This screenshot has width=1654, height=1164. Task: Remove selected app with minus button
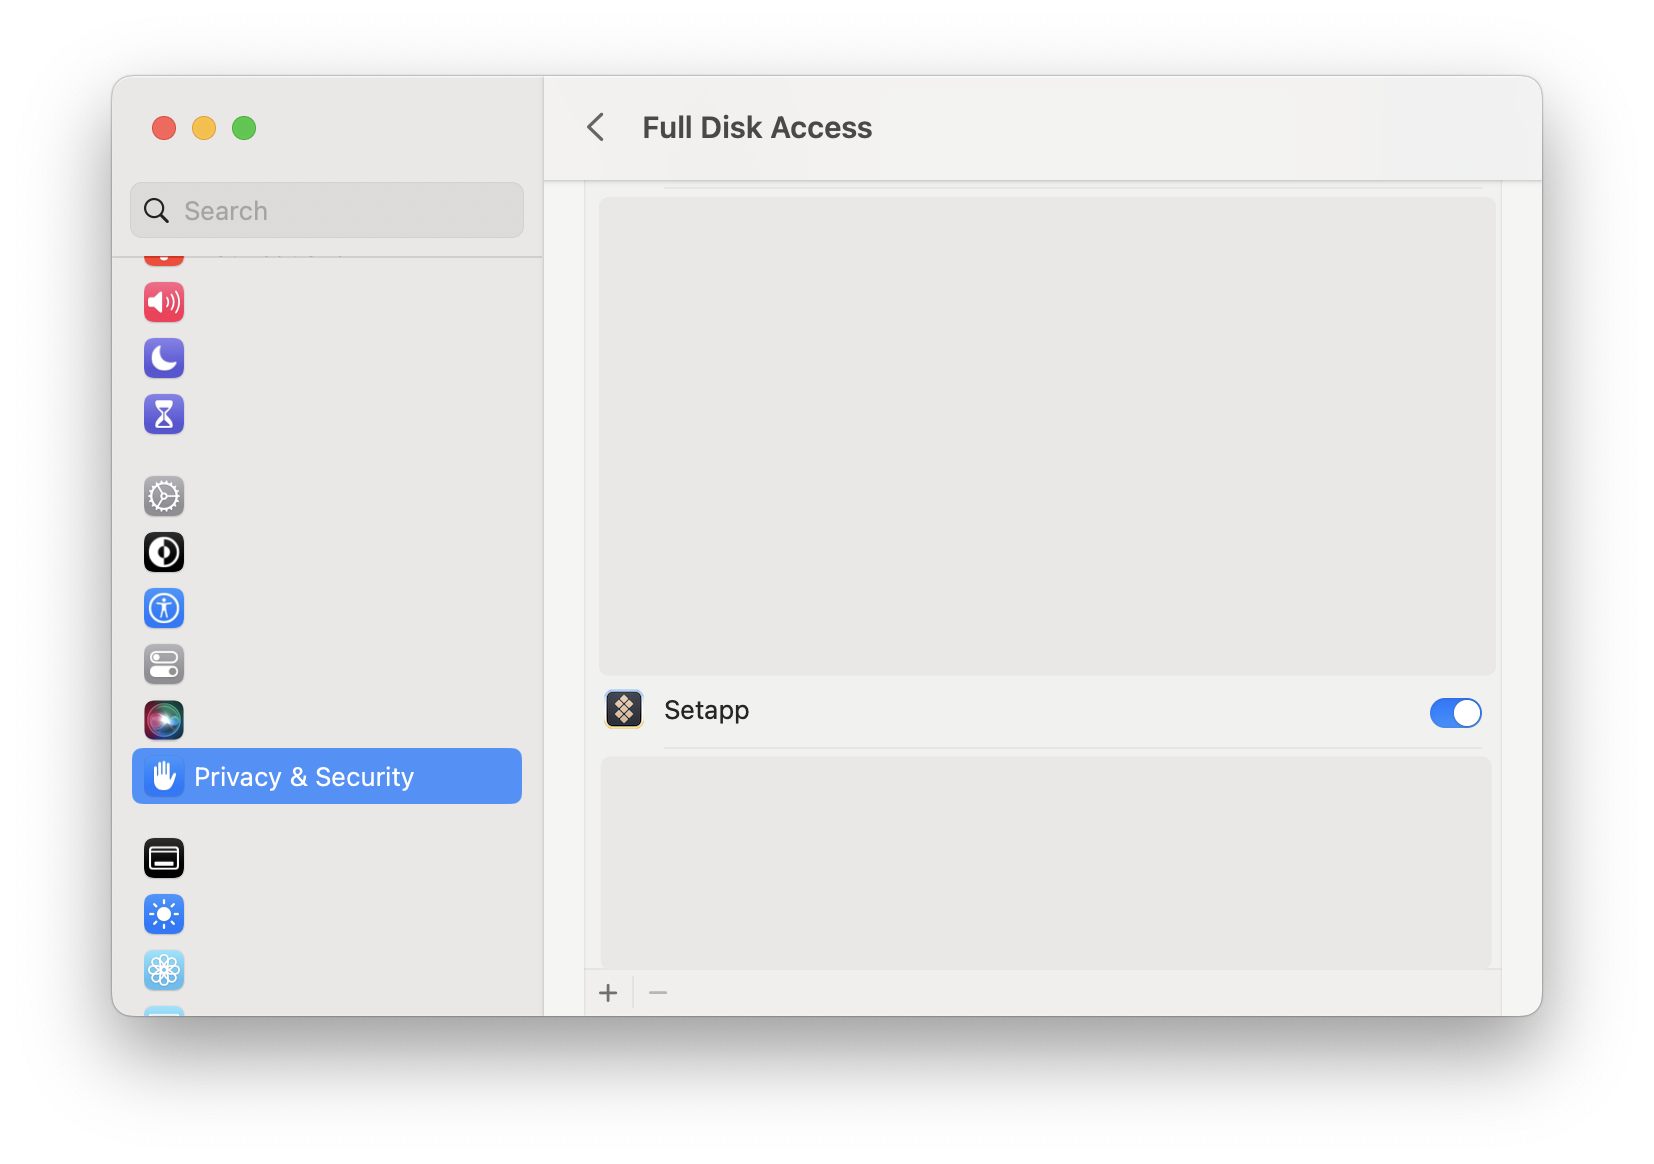point(658,993)
